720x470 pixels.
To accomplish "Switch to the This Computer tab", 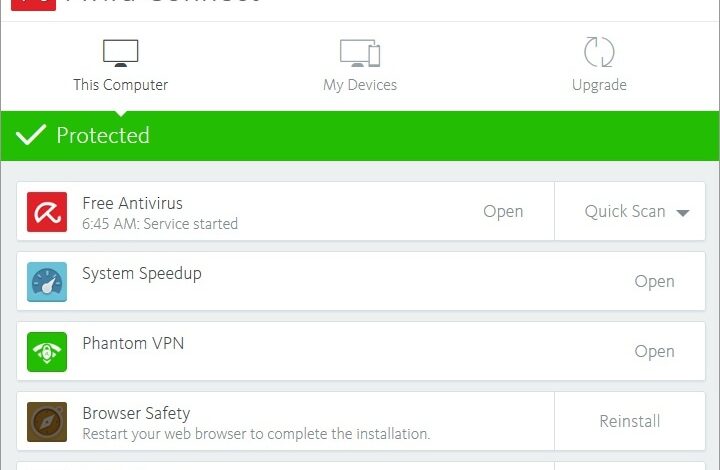I will point(120,85).
